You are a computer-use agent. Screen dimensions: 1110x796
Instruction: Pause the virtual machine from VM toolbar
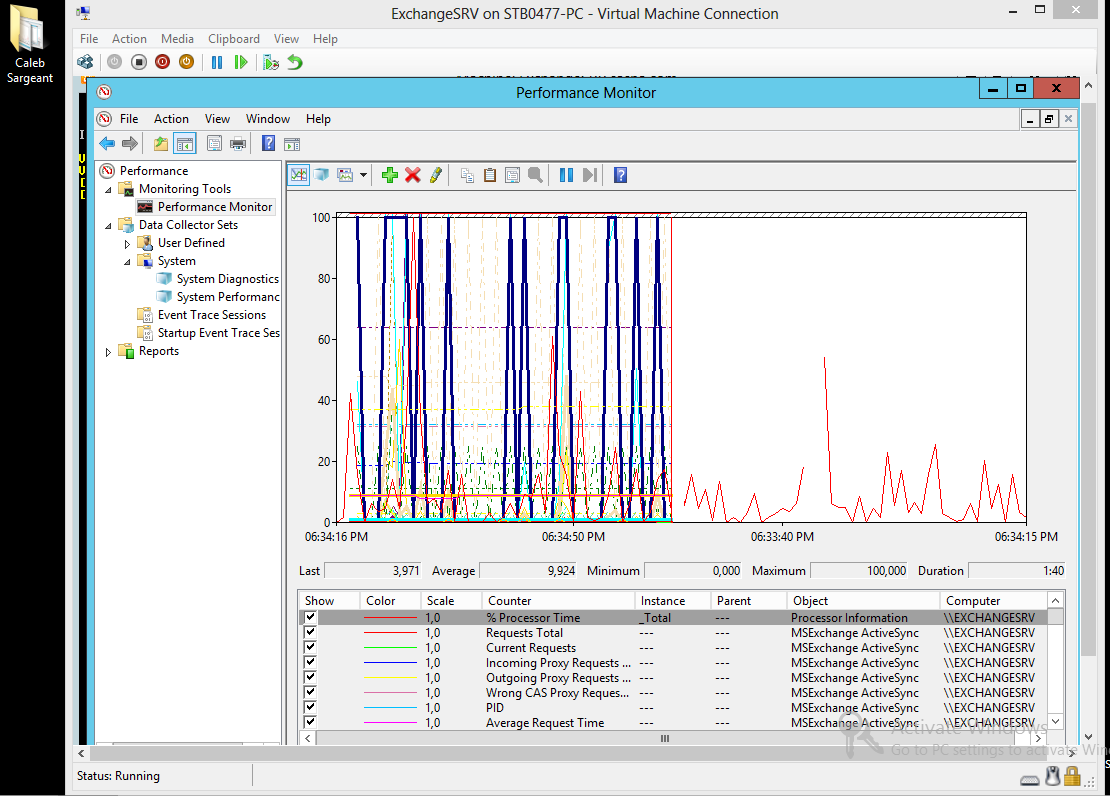tap(217, 62)
